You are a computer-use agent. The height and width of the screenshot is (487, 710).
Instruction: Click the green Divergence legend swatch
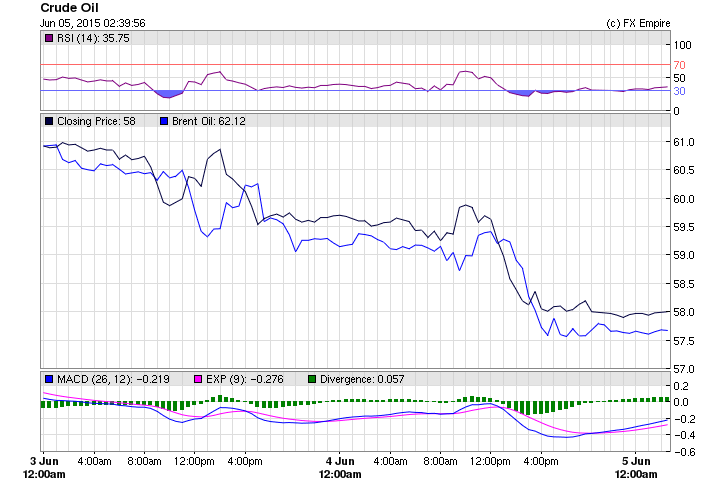[312, 379]
